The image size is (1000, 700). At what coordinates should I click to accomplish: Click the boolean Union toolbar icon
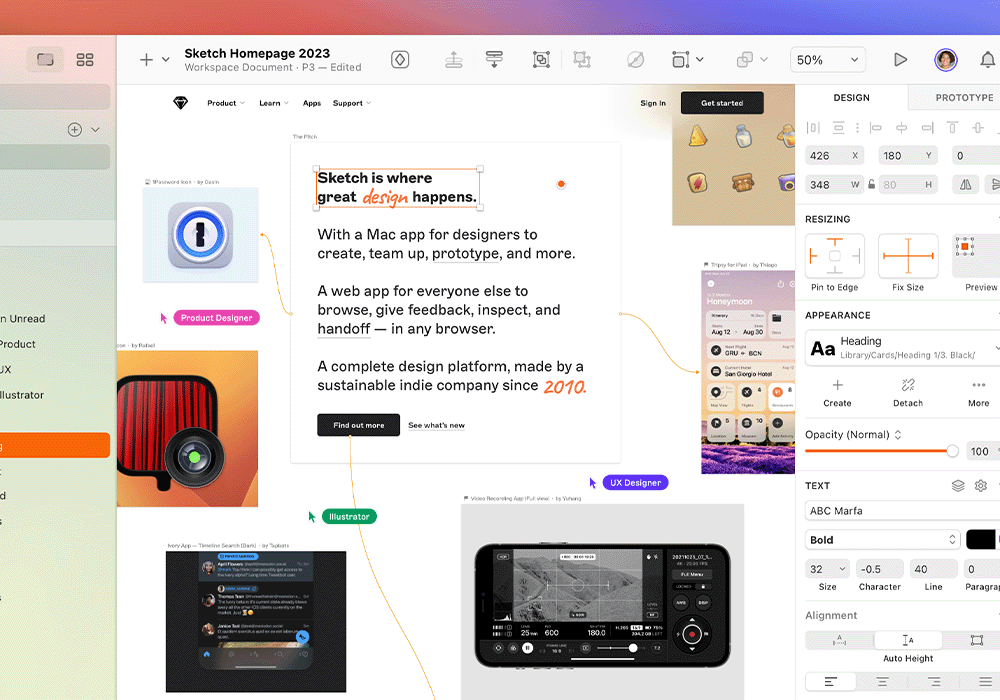pos(744,60)
